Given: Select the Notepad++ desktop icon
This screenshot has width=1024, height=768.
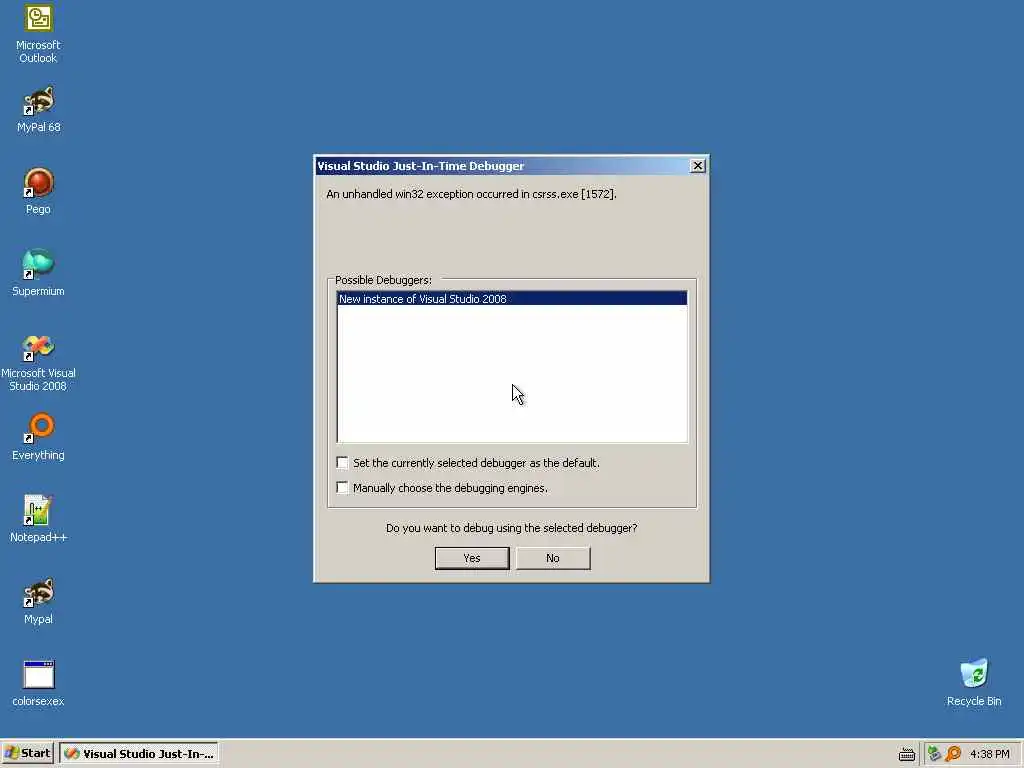Looking at the screenshot, I should 38,519.
